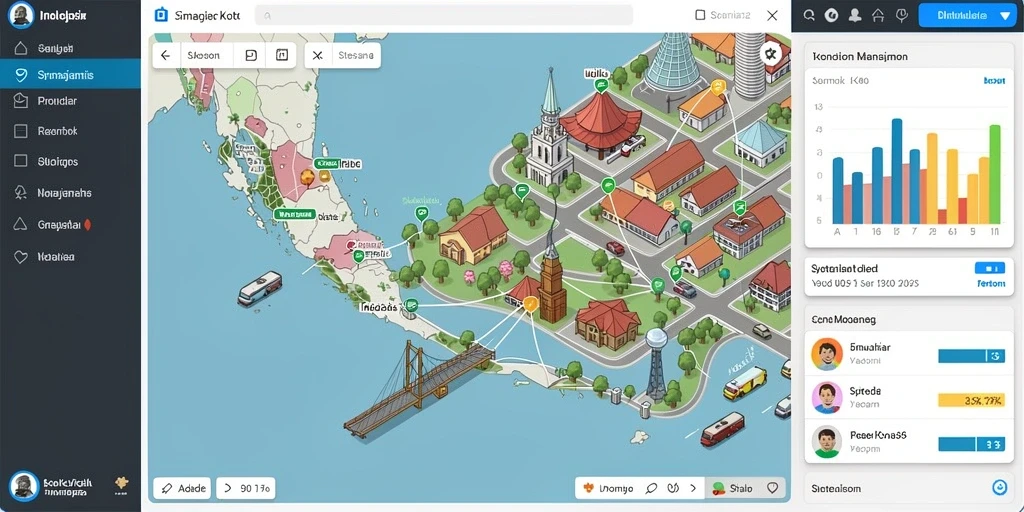The width and height of the screenshot is (1024, 512).
Task: Expand the 90 17o chevron control
Action: [246, 488]
